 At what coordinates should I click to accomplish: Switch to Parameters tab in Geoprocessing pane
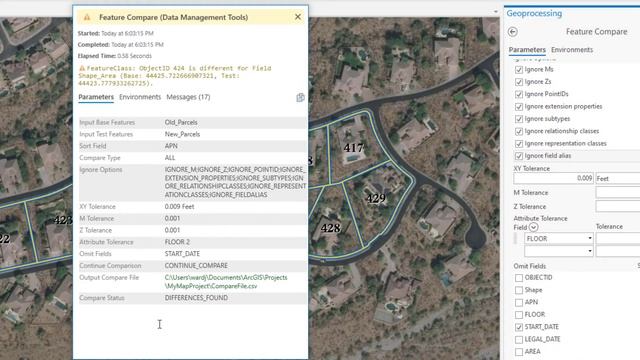(527, 50)
